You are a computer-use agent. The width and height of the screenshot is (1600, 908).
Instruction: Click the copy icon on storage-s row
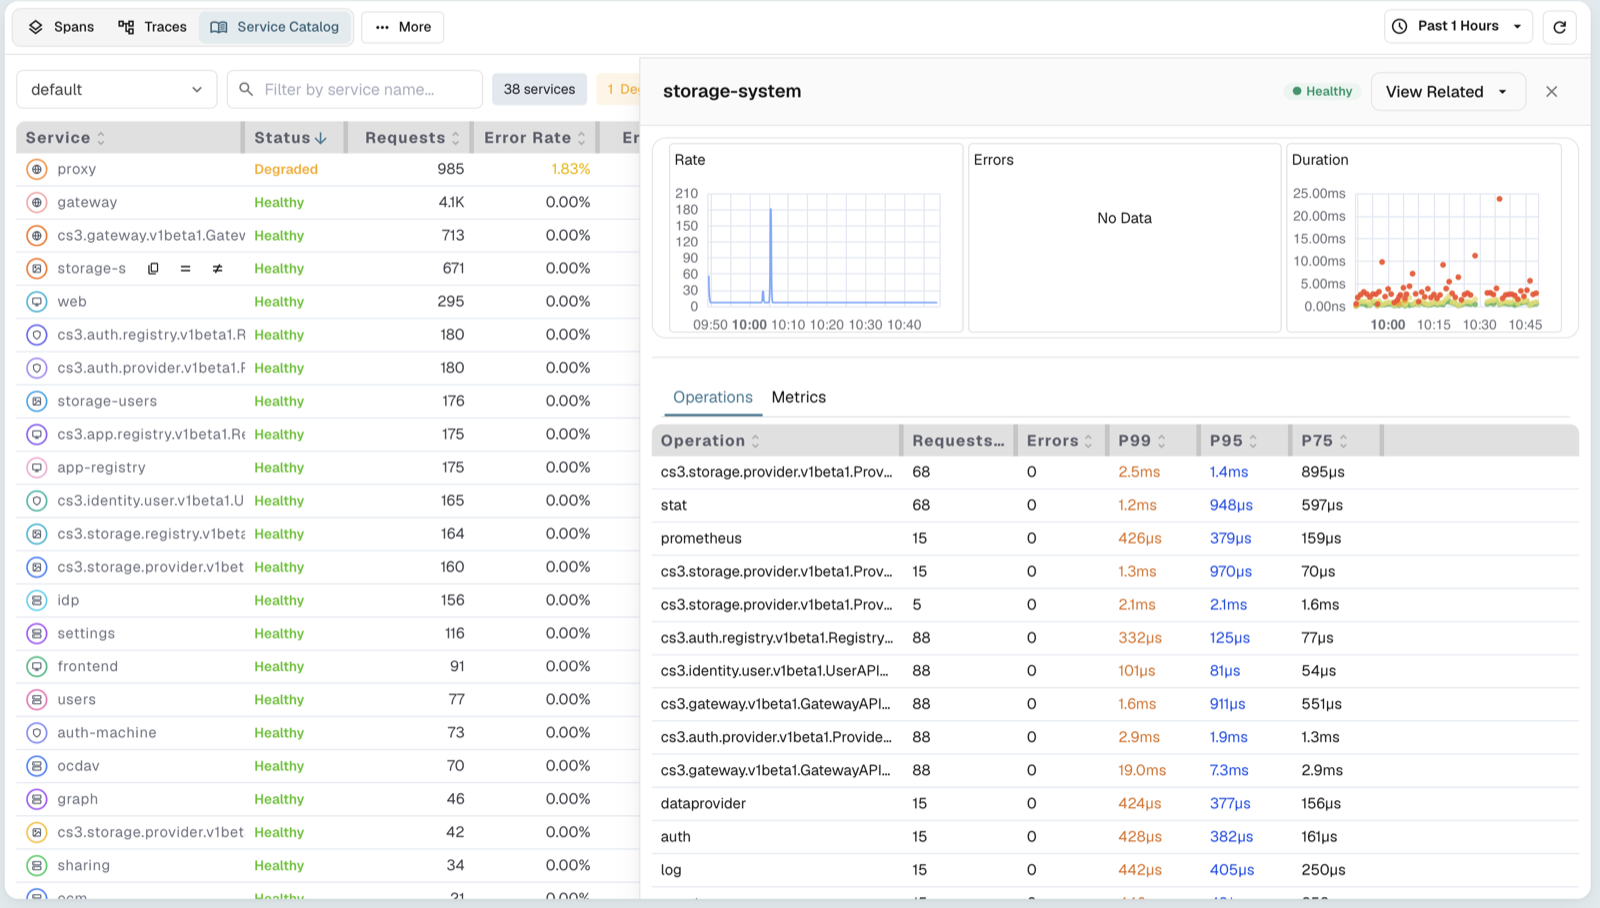pyautogui.click(x=153, y=269)
